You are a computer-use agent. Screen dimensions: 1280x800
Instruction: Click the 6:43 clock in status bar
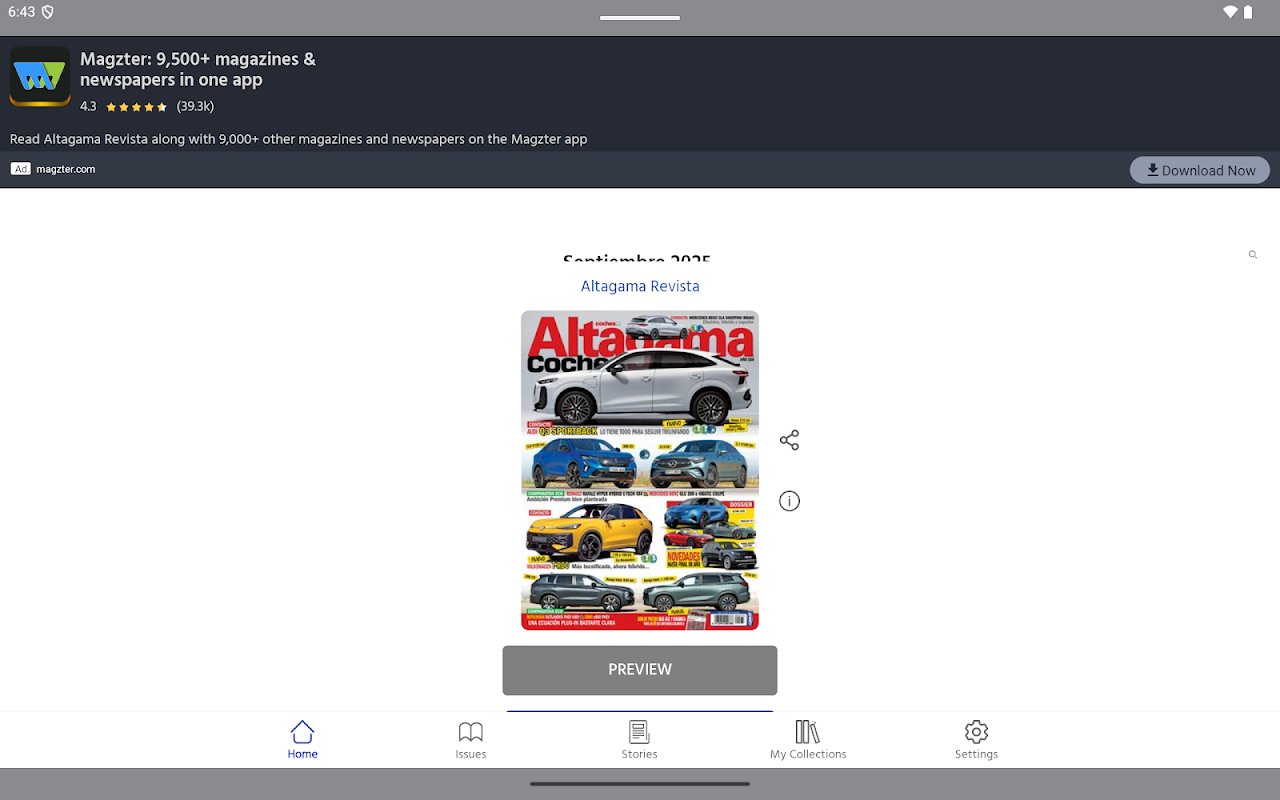point(21,12)
